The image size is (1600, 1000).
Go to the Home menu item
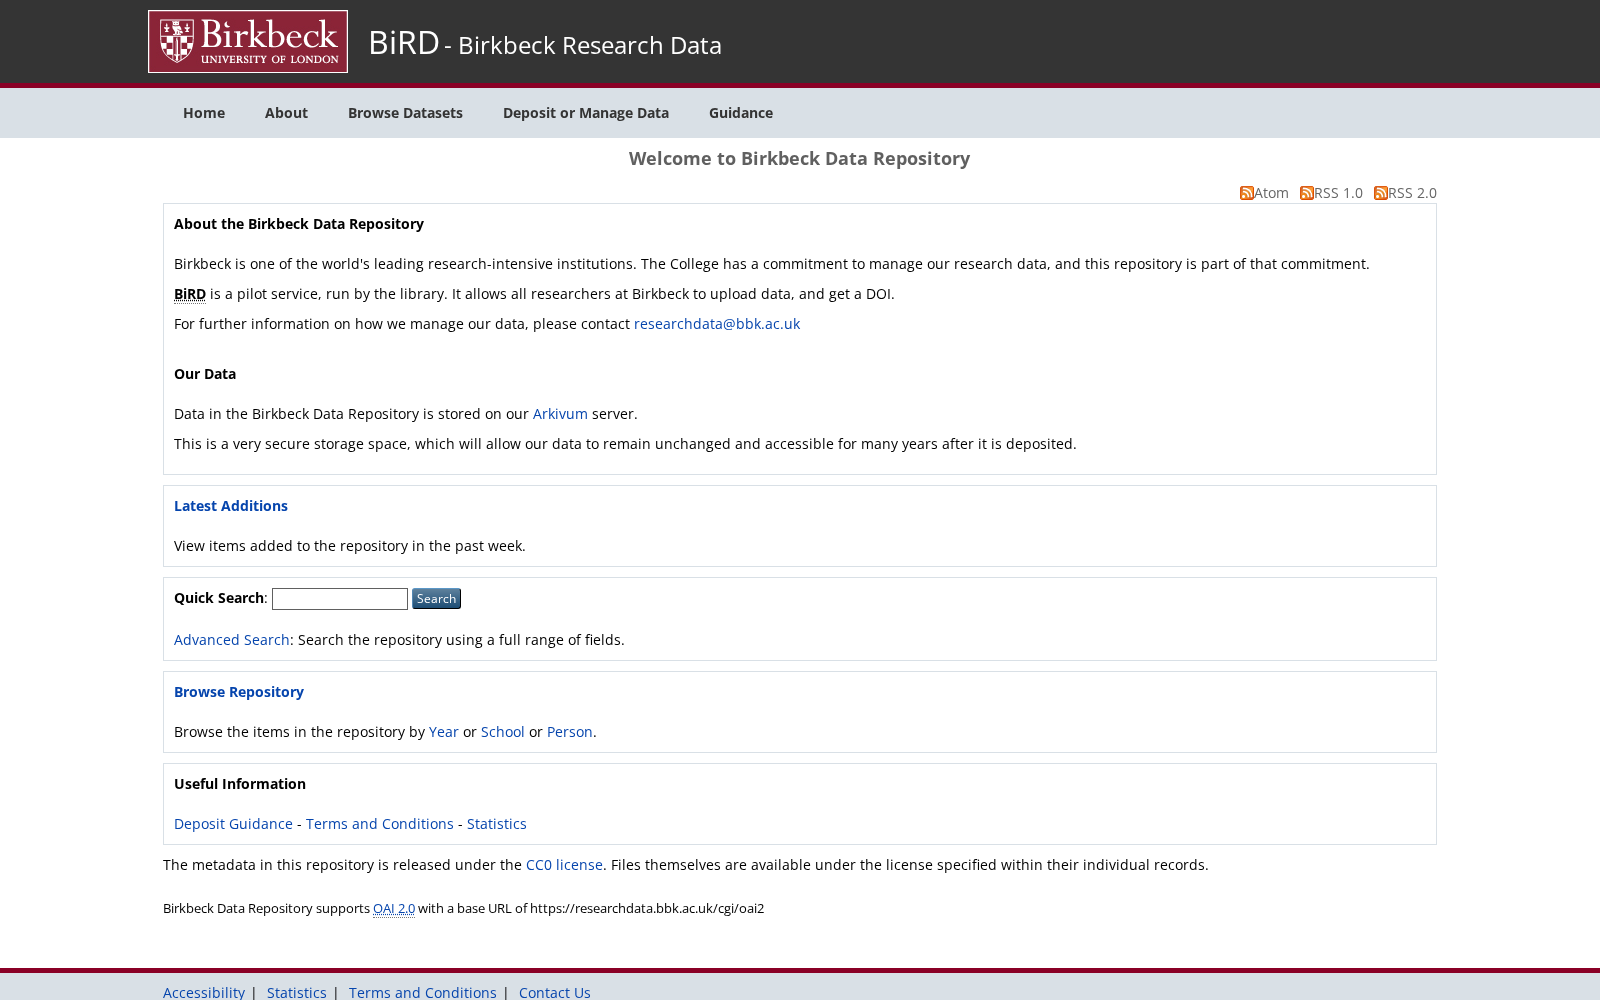[204, 113]
